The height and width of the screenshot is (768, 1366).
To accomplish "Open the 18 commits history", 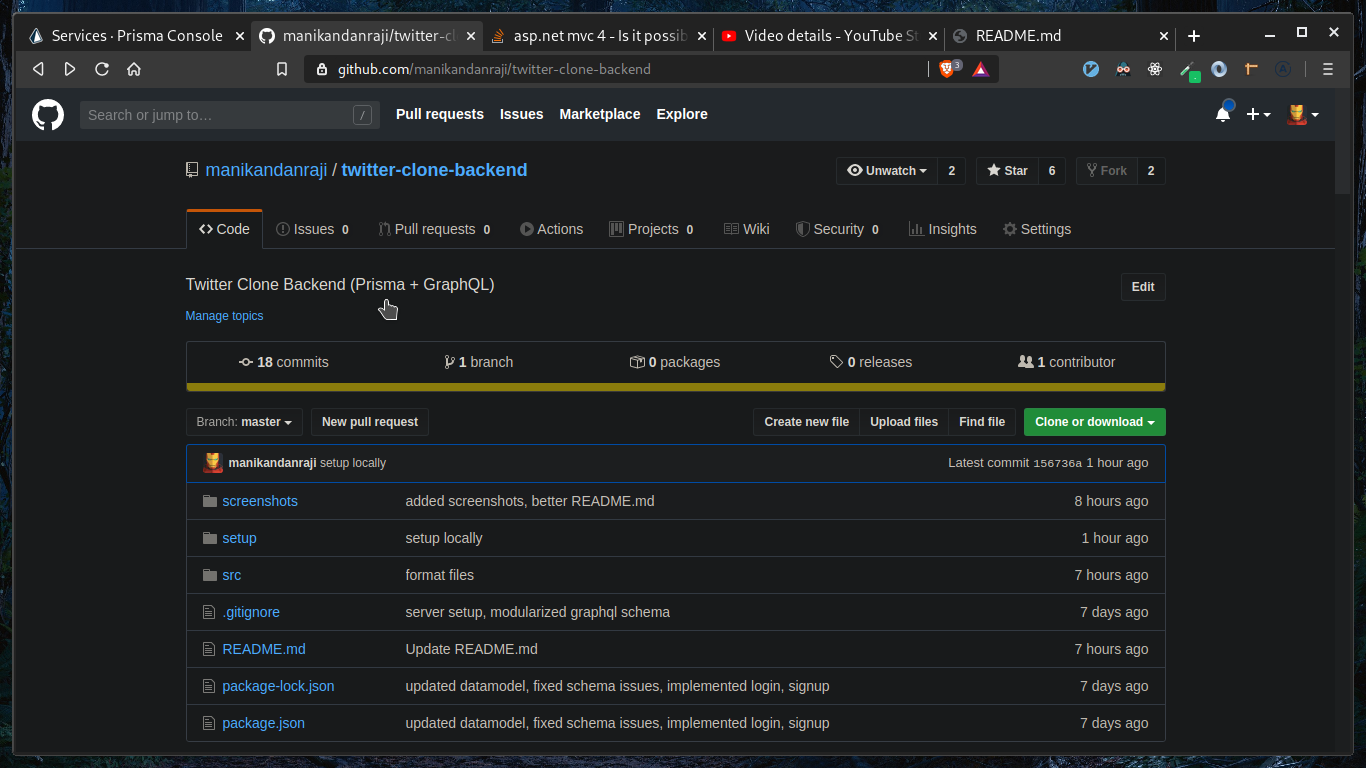I will (284, 362).
